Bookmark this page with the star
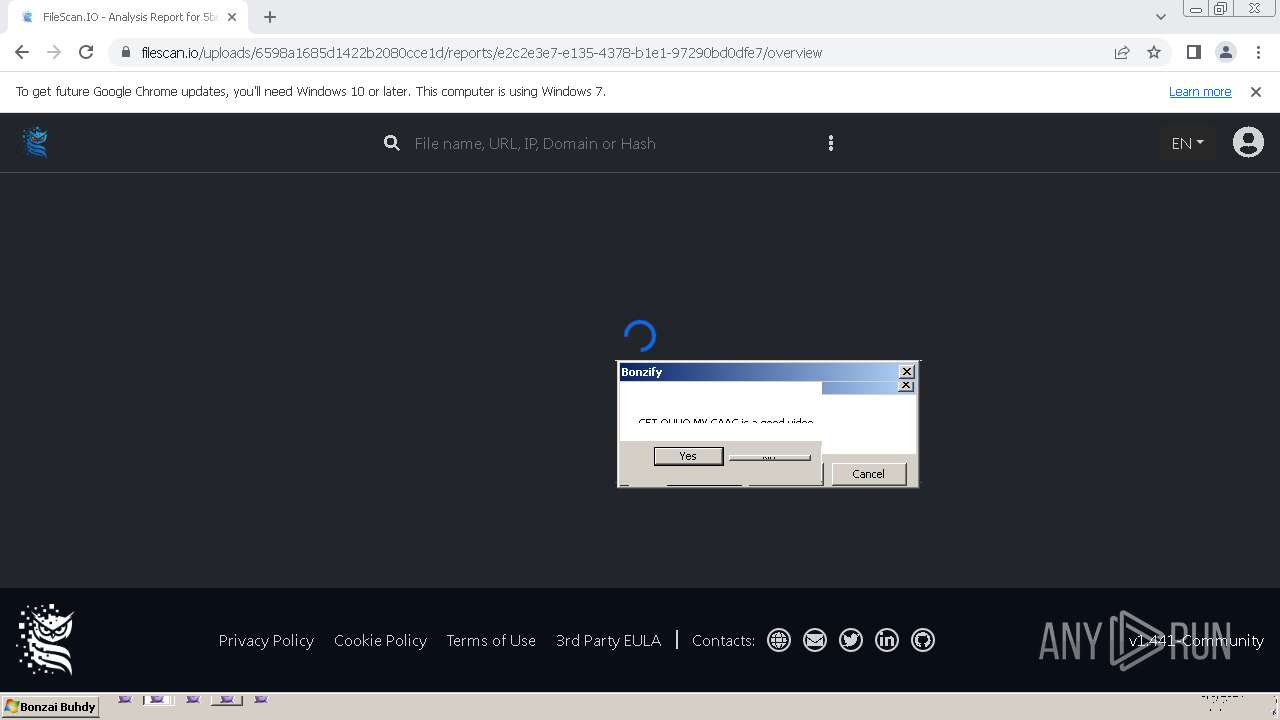The width and height of the screenshot is (1280, 720). point(1154,53)
